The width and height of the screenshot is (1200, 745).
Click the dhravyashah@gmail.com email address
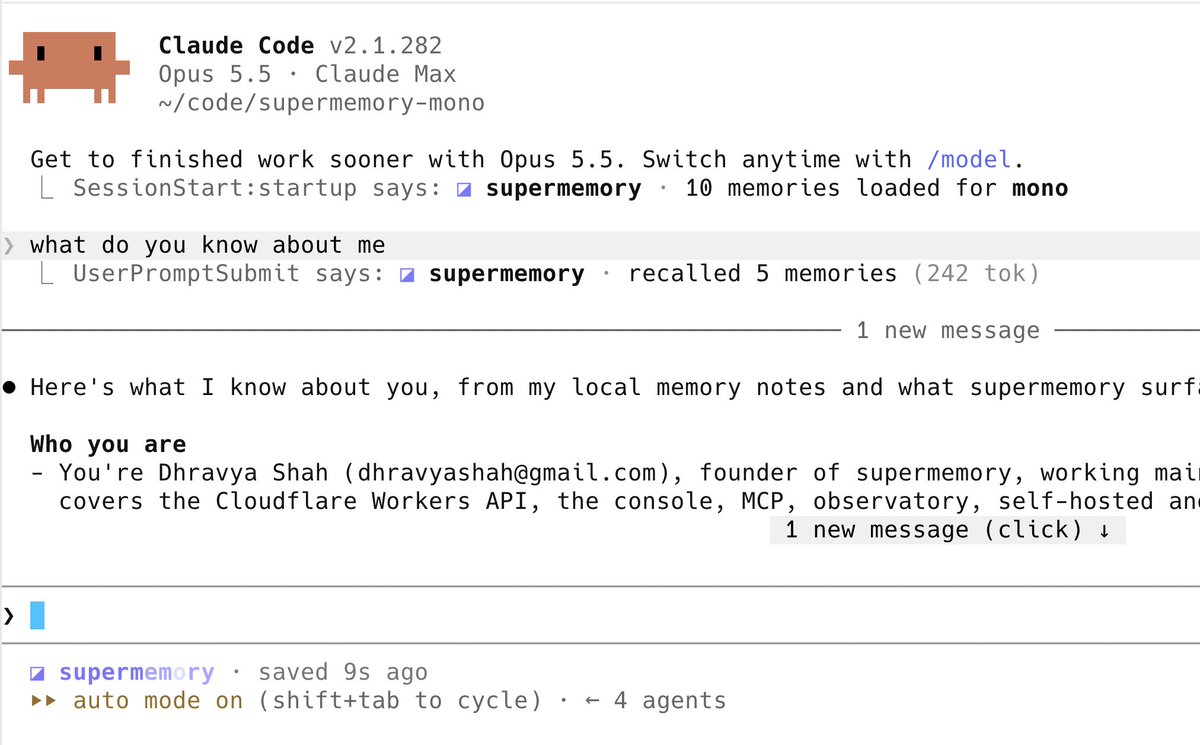(x=513, y=473)
